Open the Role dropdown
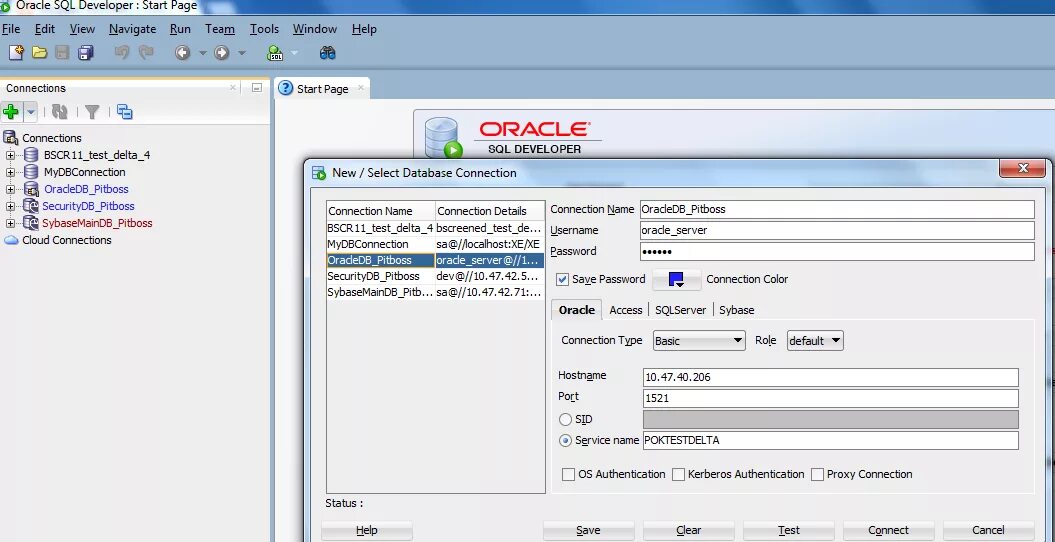 (x=815, y=340)
